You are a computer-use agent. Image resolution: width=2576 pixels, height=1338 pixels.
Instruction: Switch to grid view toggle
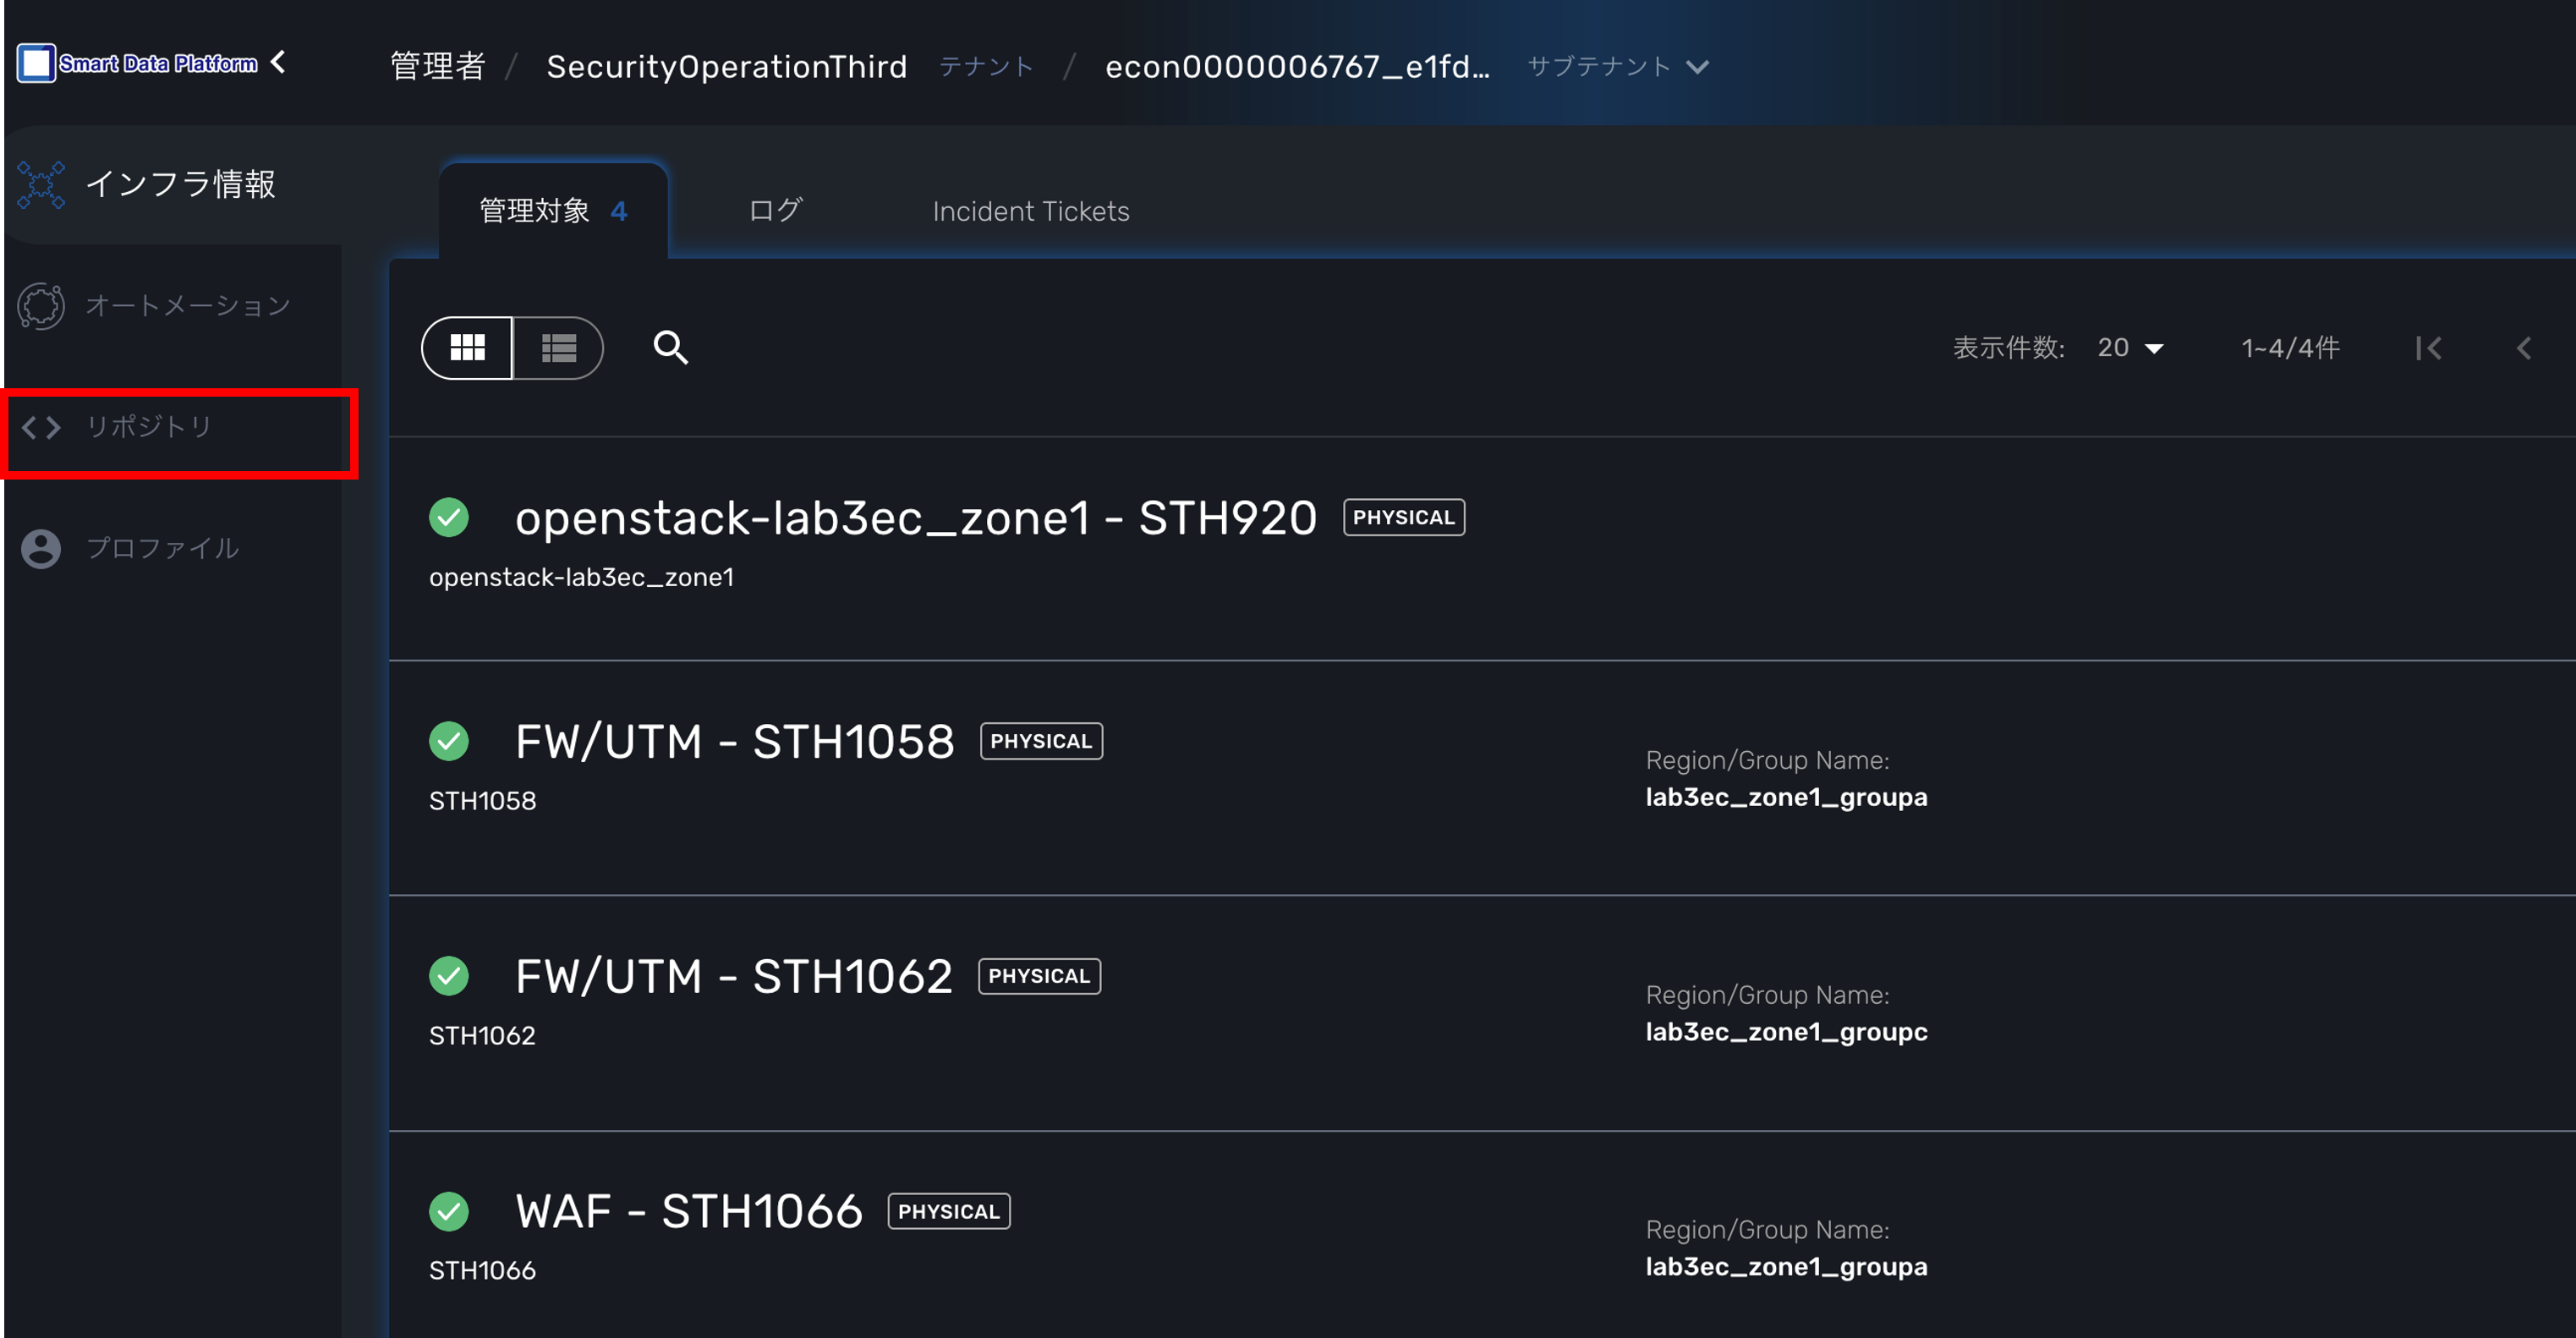point(468,348)
